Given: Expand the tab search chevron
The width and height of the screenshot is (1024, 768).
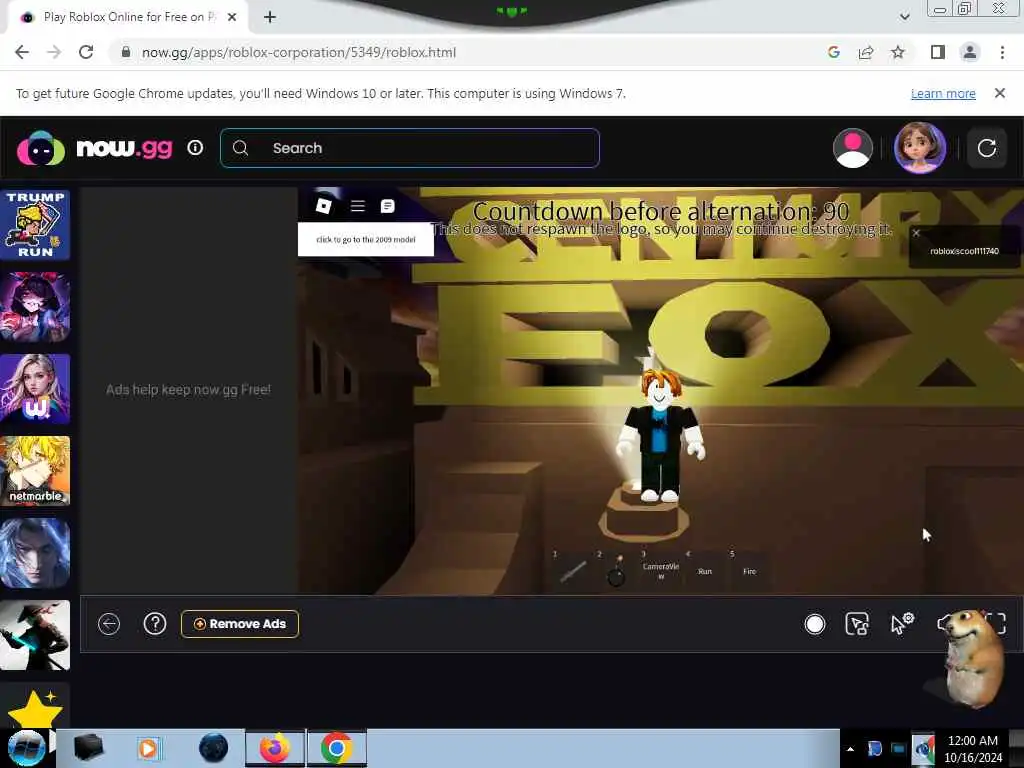Looking at the screenshot, I should tap(904, 17).
